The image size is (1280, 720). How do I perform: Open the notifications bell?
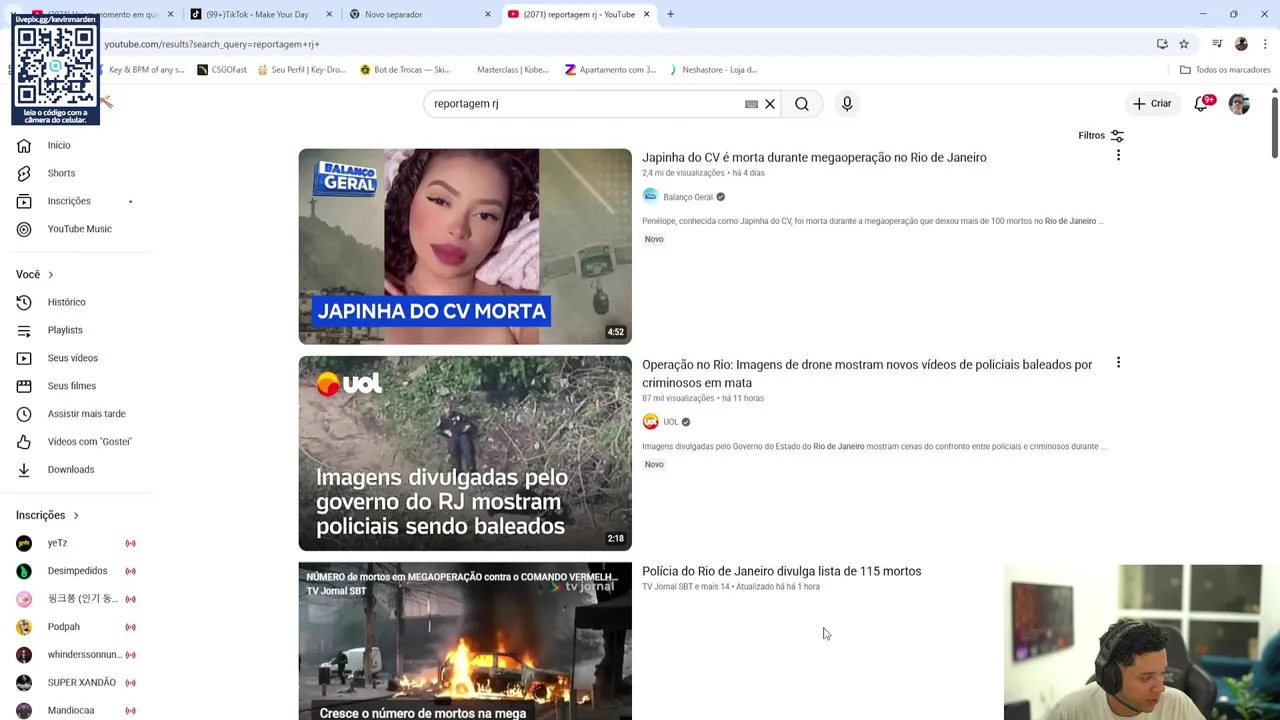click(x=1201, y=104)
